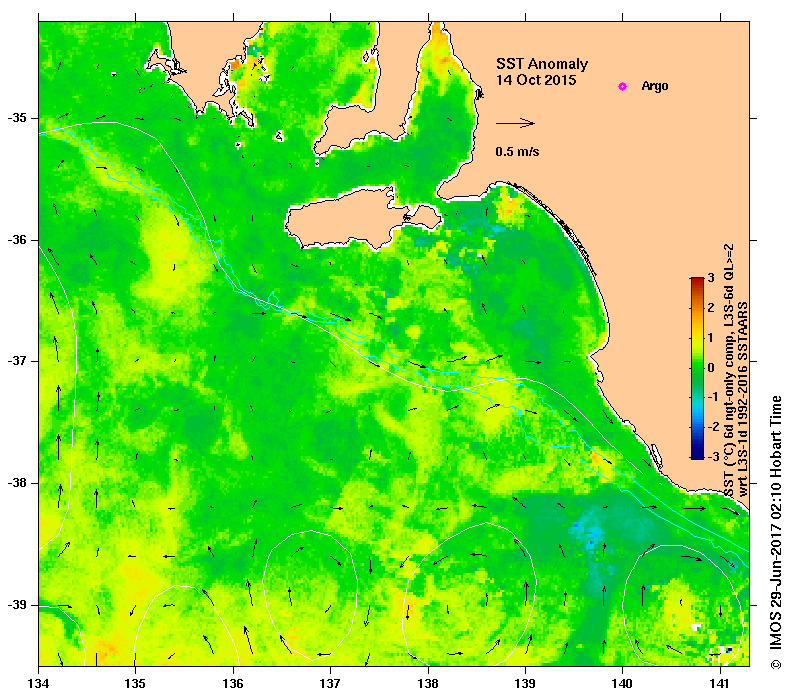Viewport: 791px width, 700px height.
Task: Click the color bar value 3
Action: click(711, 278)
